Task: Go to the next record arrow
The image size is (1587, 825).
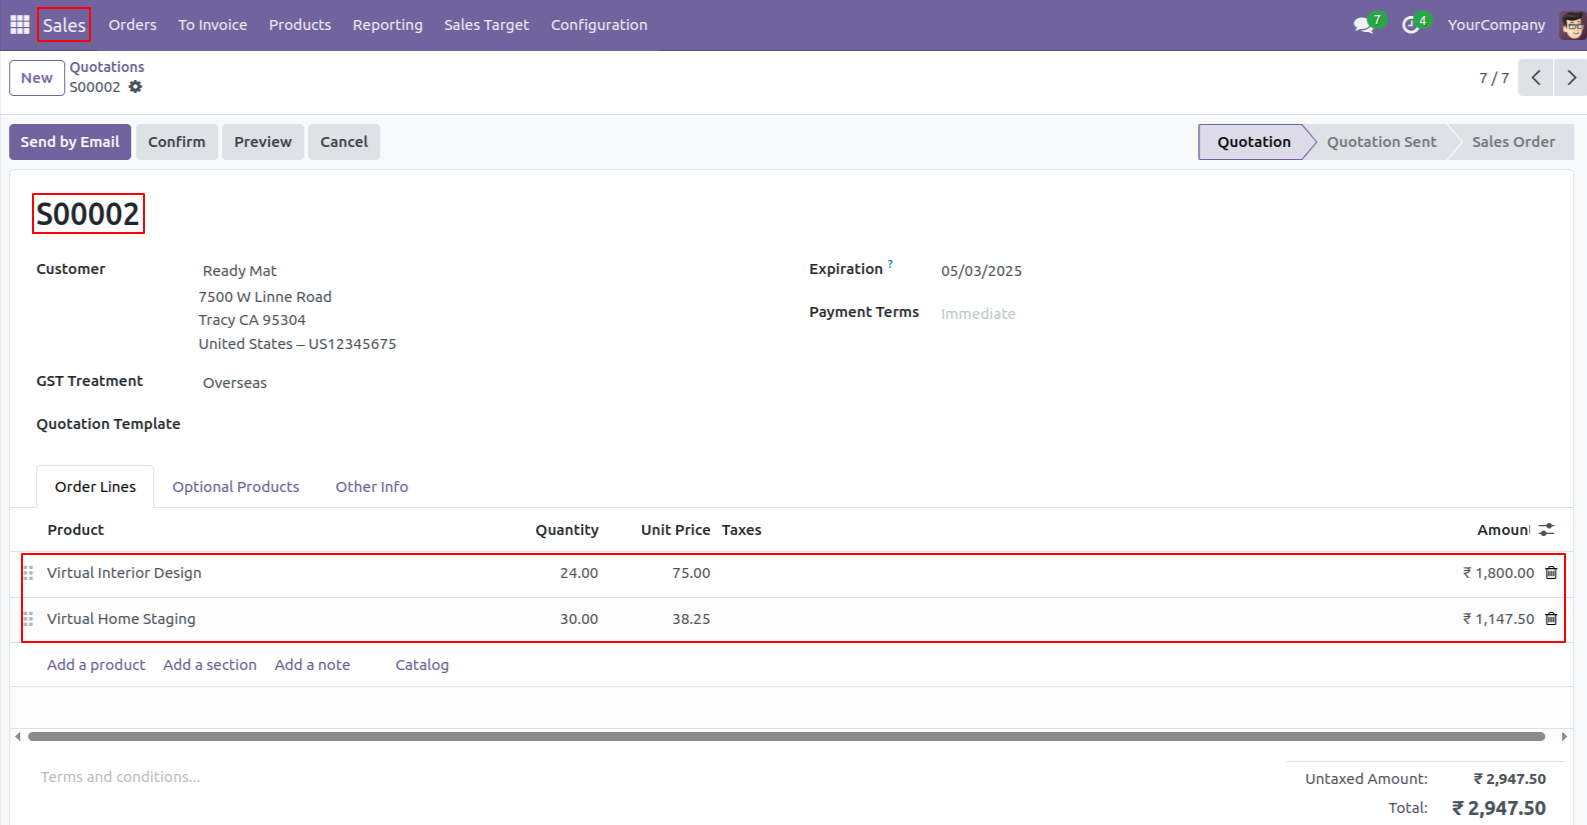Action: [x=1570, y=78]
